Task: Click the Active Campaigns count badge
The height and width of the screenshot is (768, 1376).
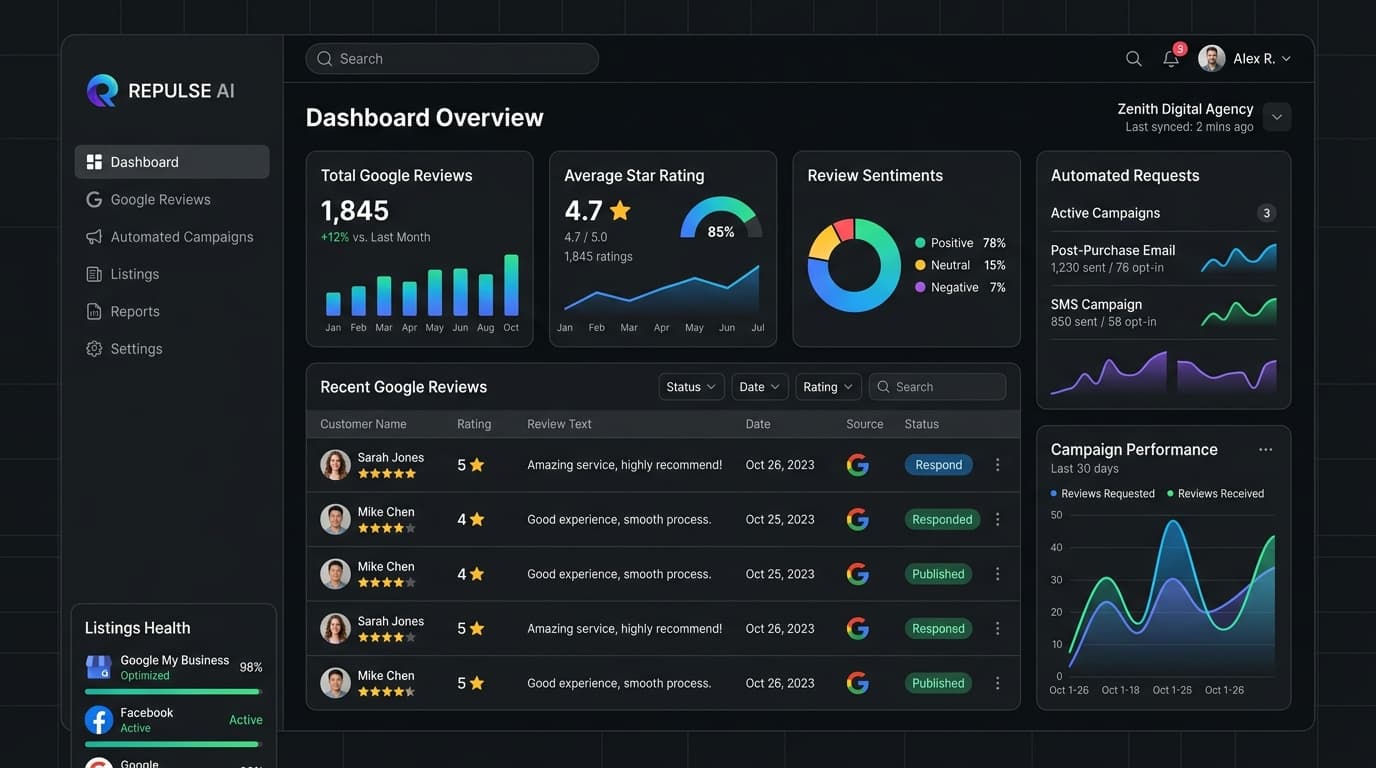Action: (x=1266, y=212)
